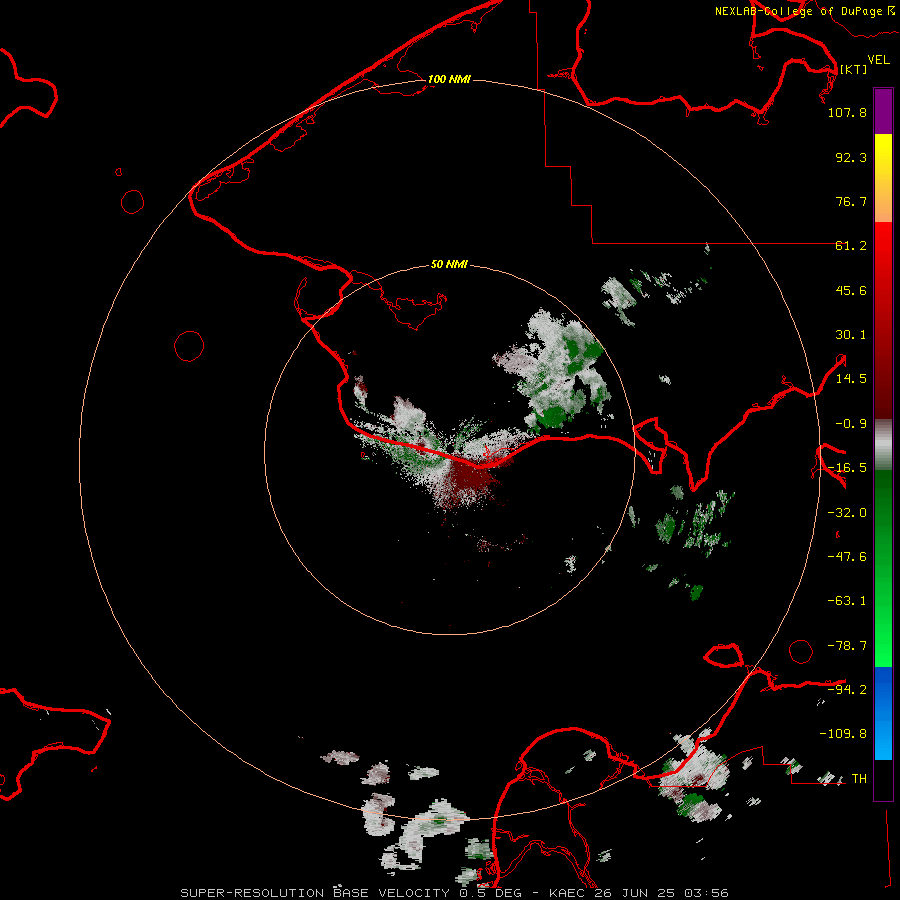Screen dimensions: 900x900
Task: Click the -109.8 legend value
Action: pyautogui.click(x=843, y=734)
